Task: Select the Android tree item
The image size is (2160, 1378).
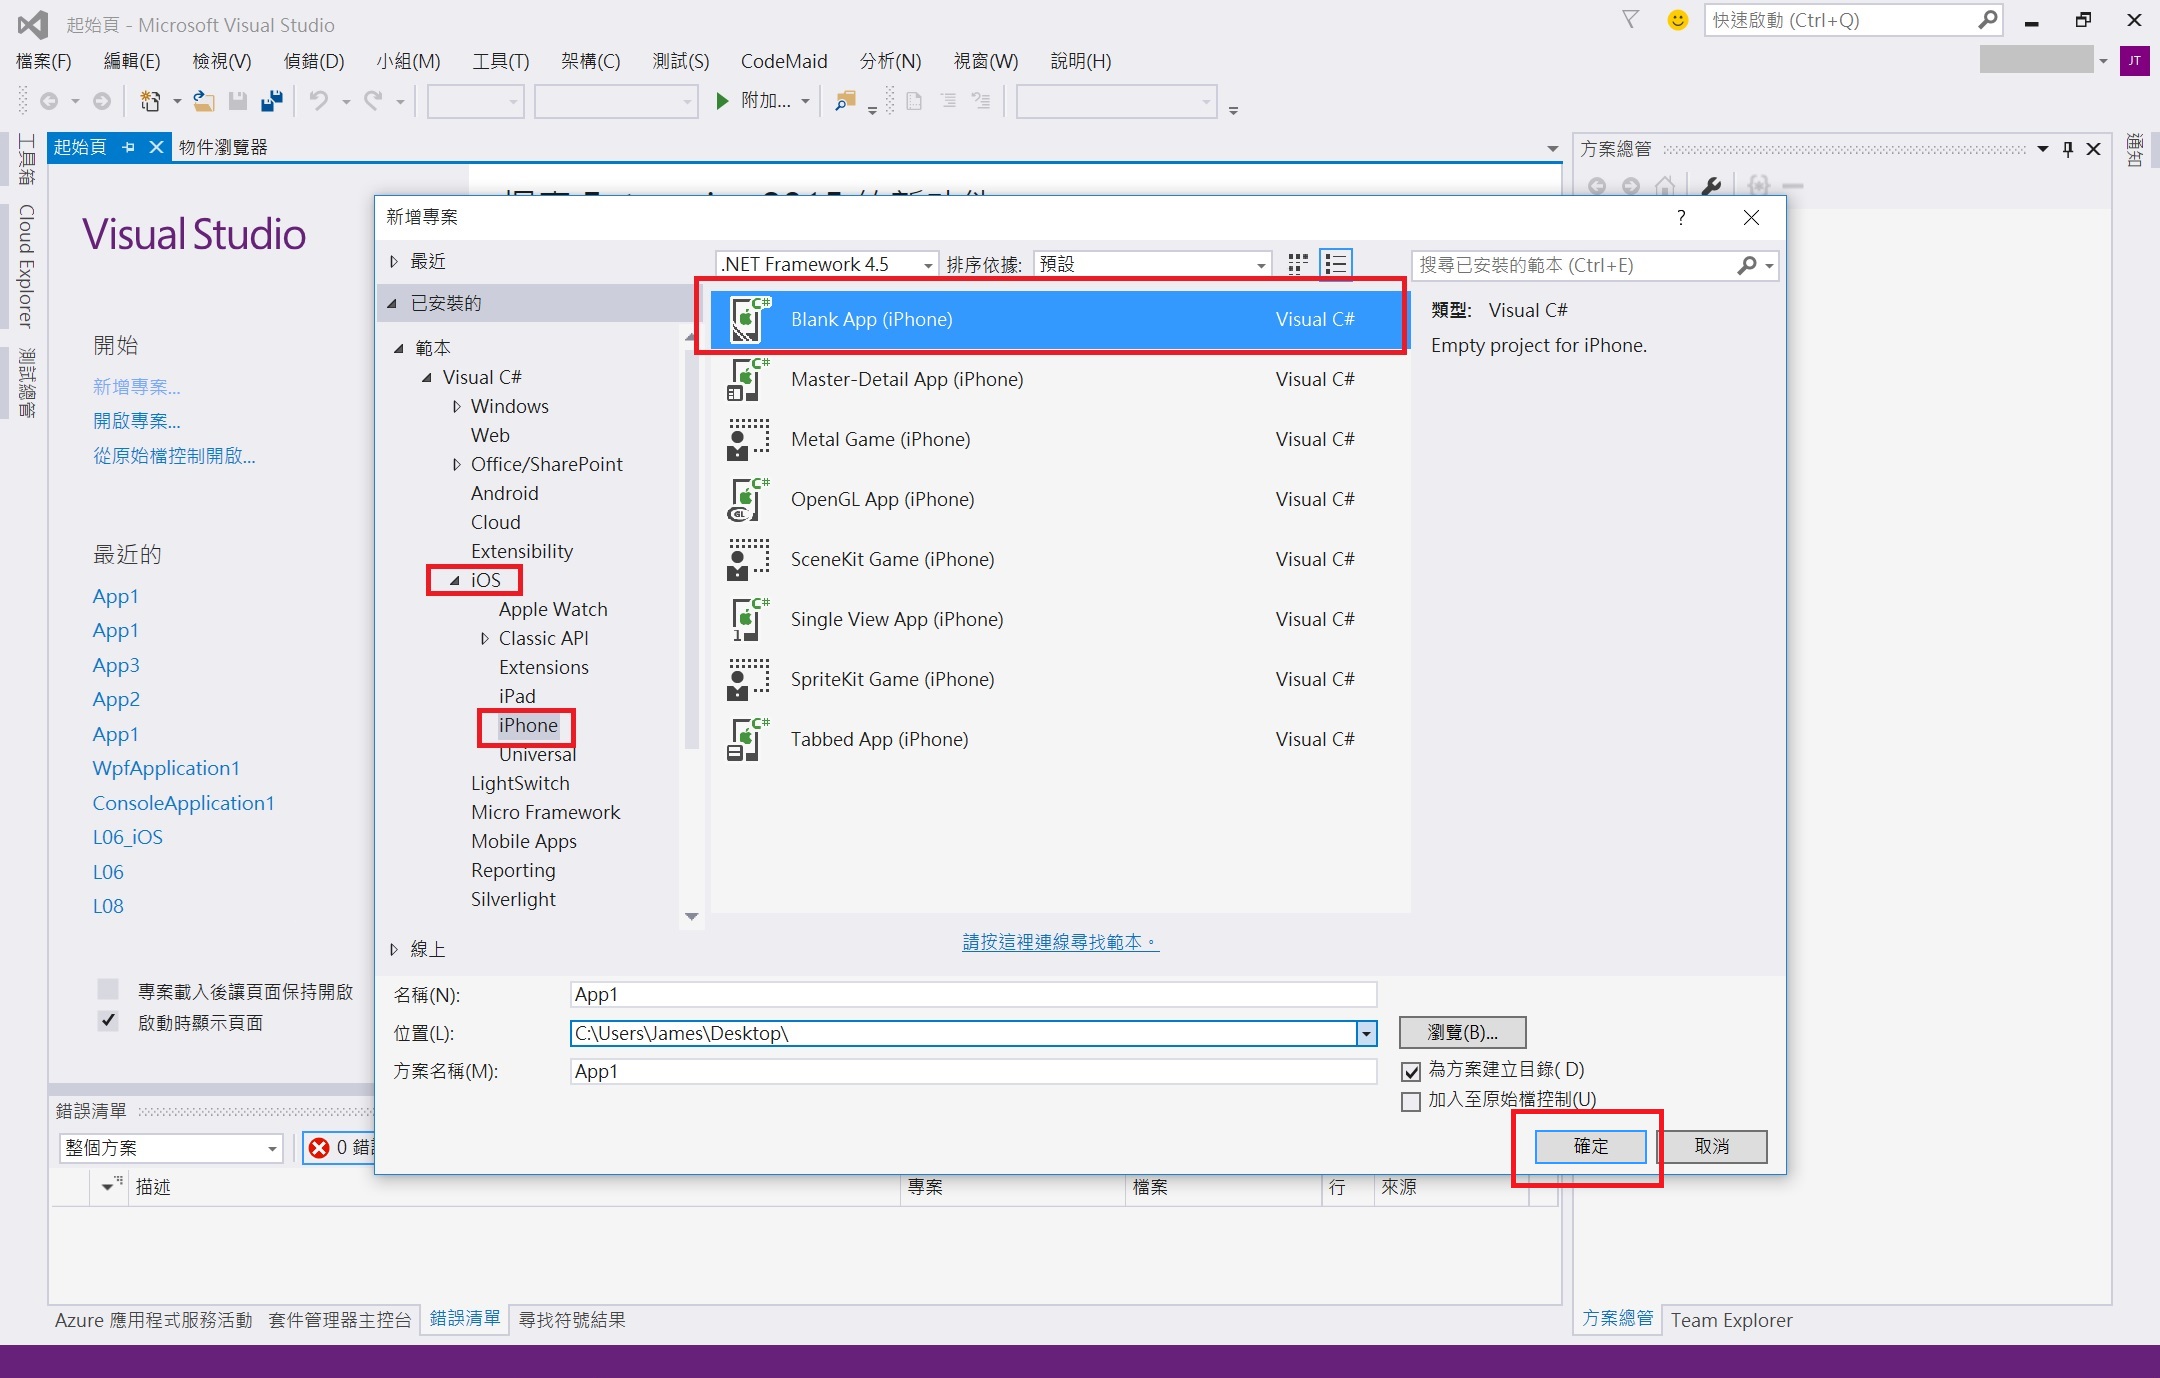Action: coord(504,493)
